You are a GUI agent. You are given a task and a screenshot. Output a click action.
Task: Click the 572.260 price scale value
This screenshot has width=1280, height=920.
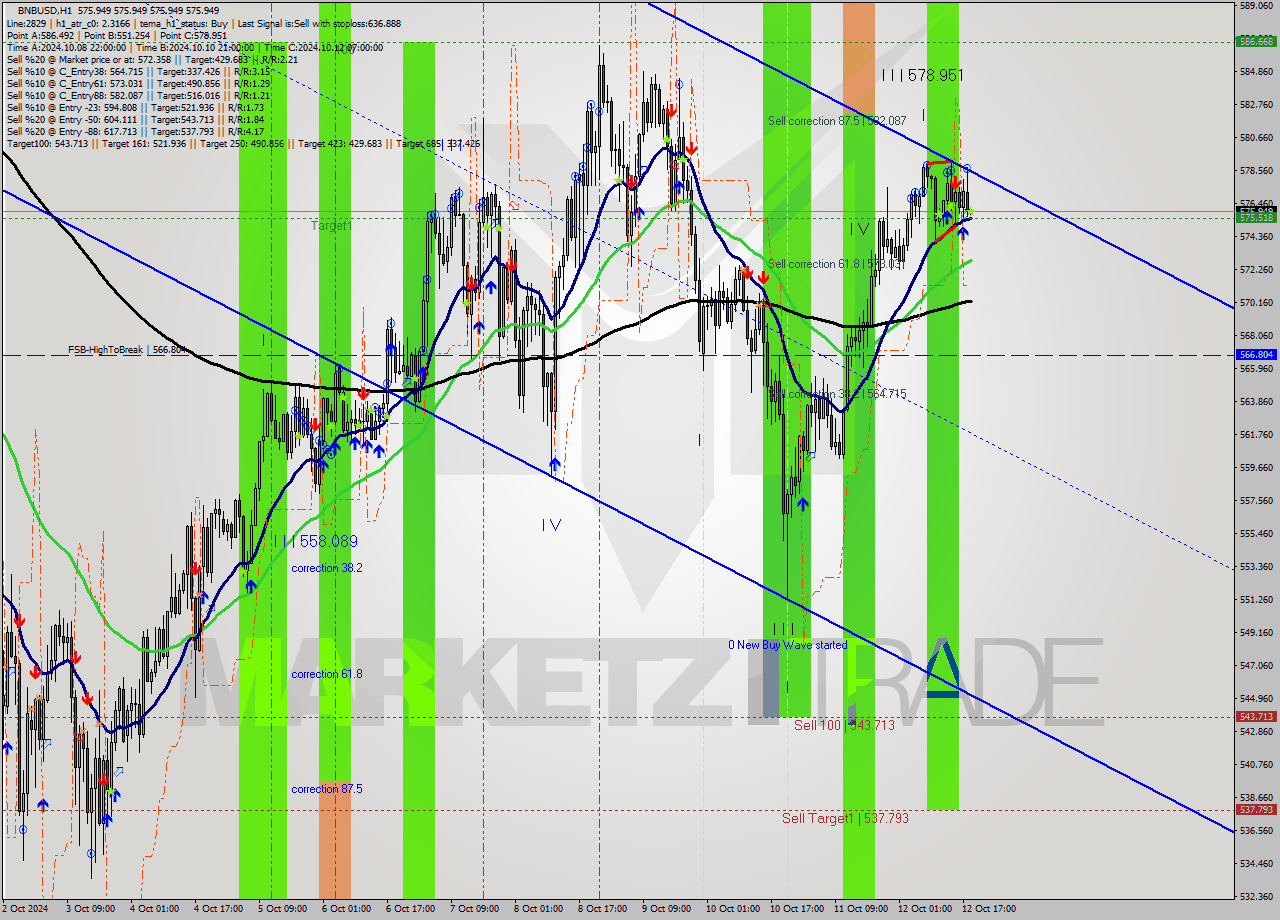[1256, 269]
